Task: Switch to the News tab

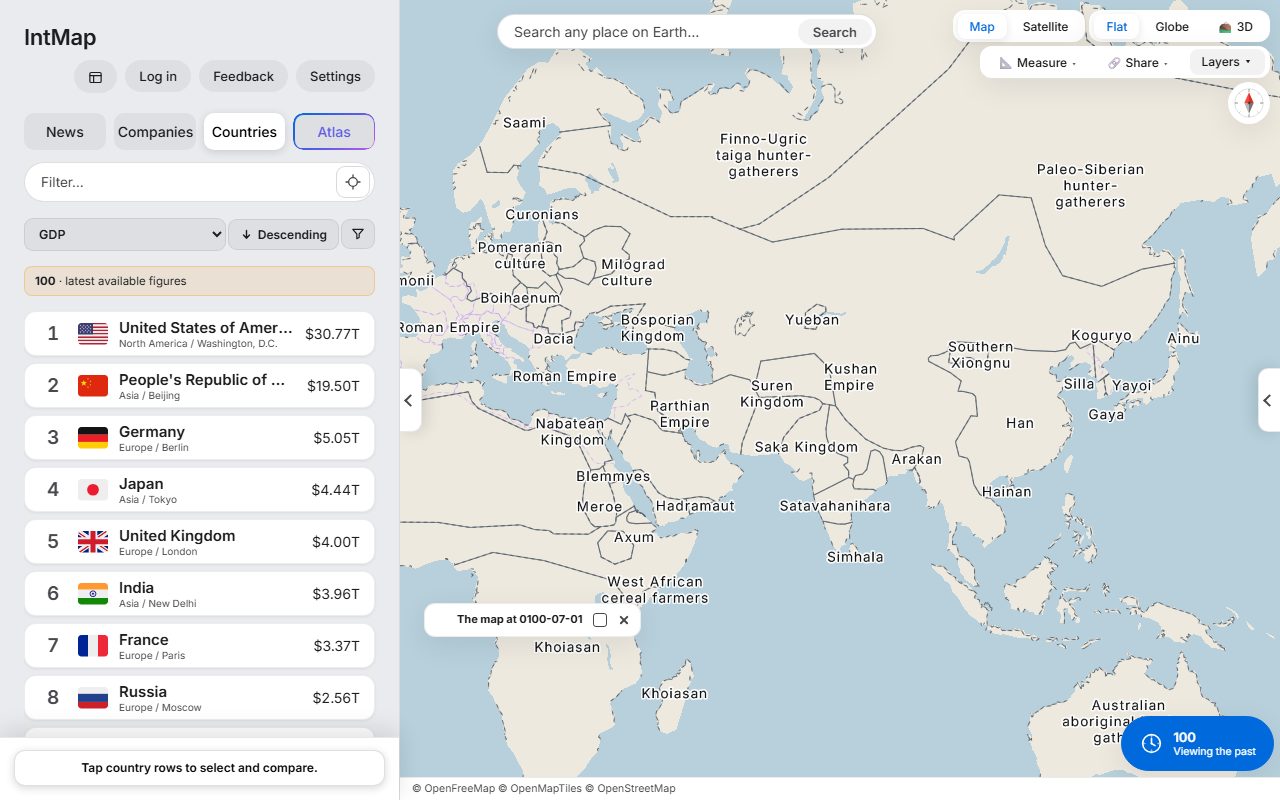Action: [65, 132]
